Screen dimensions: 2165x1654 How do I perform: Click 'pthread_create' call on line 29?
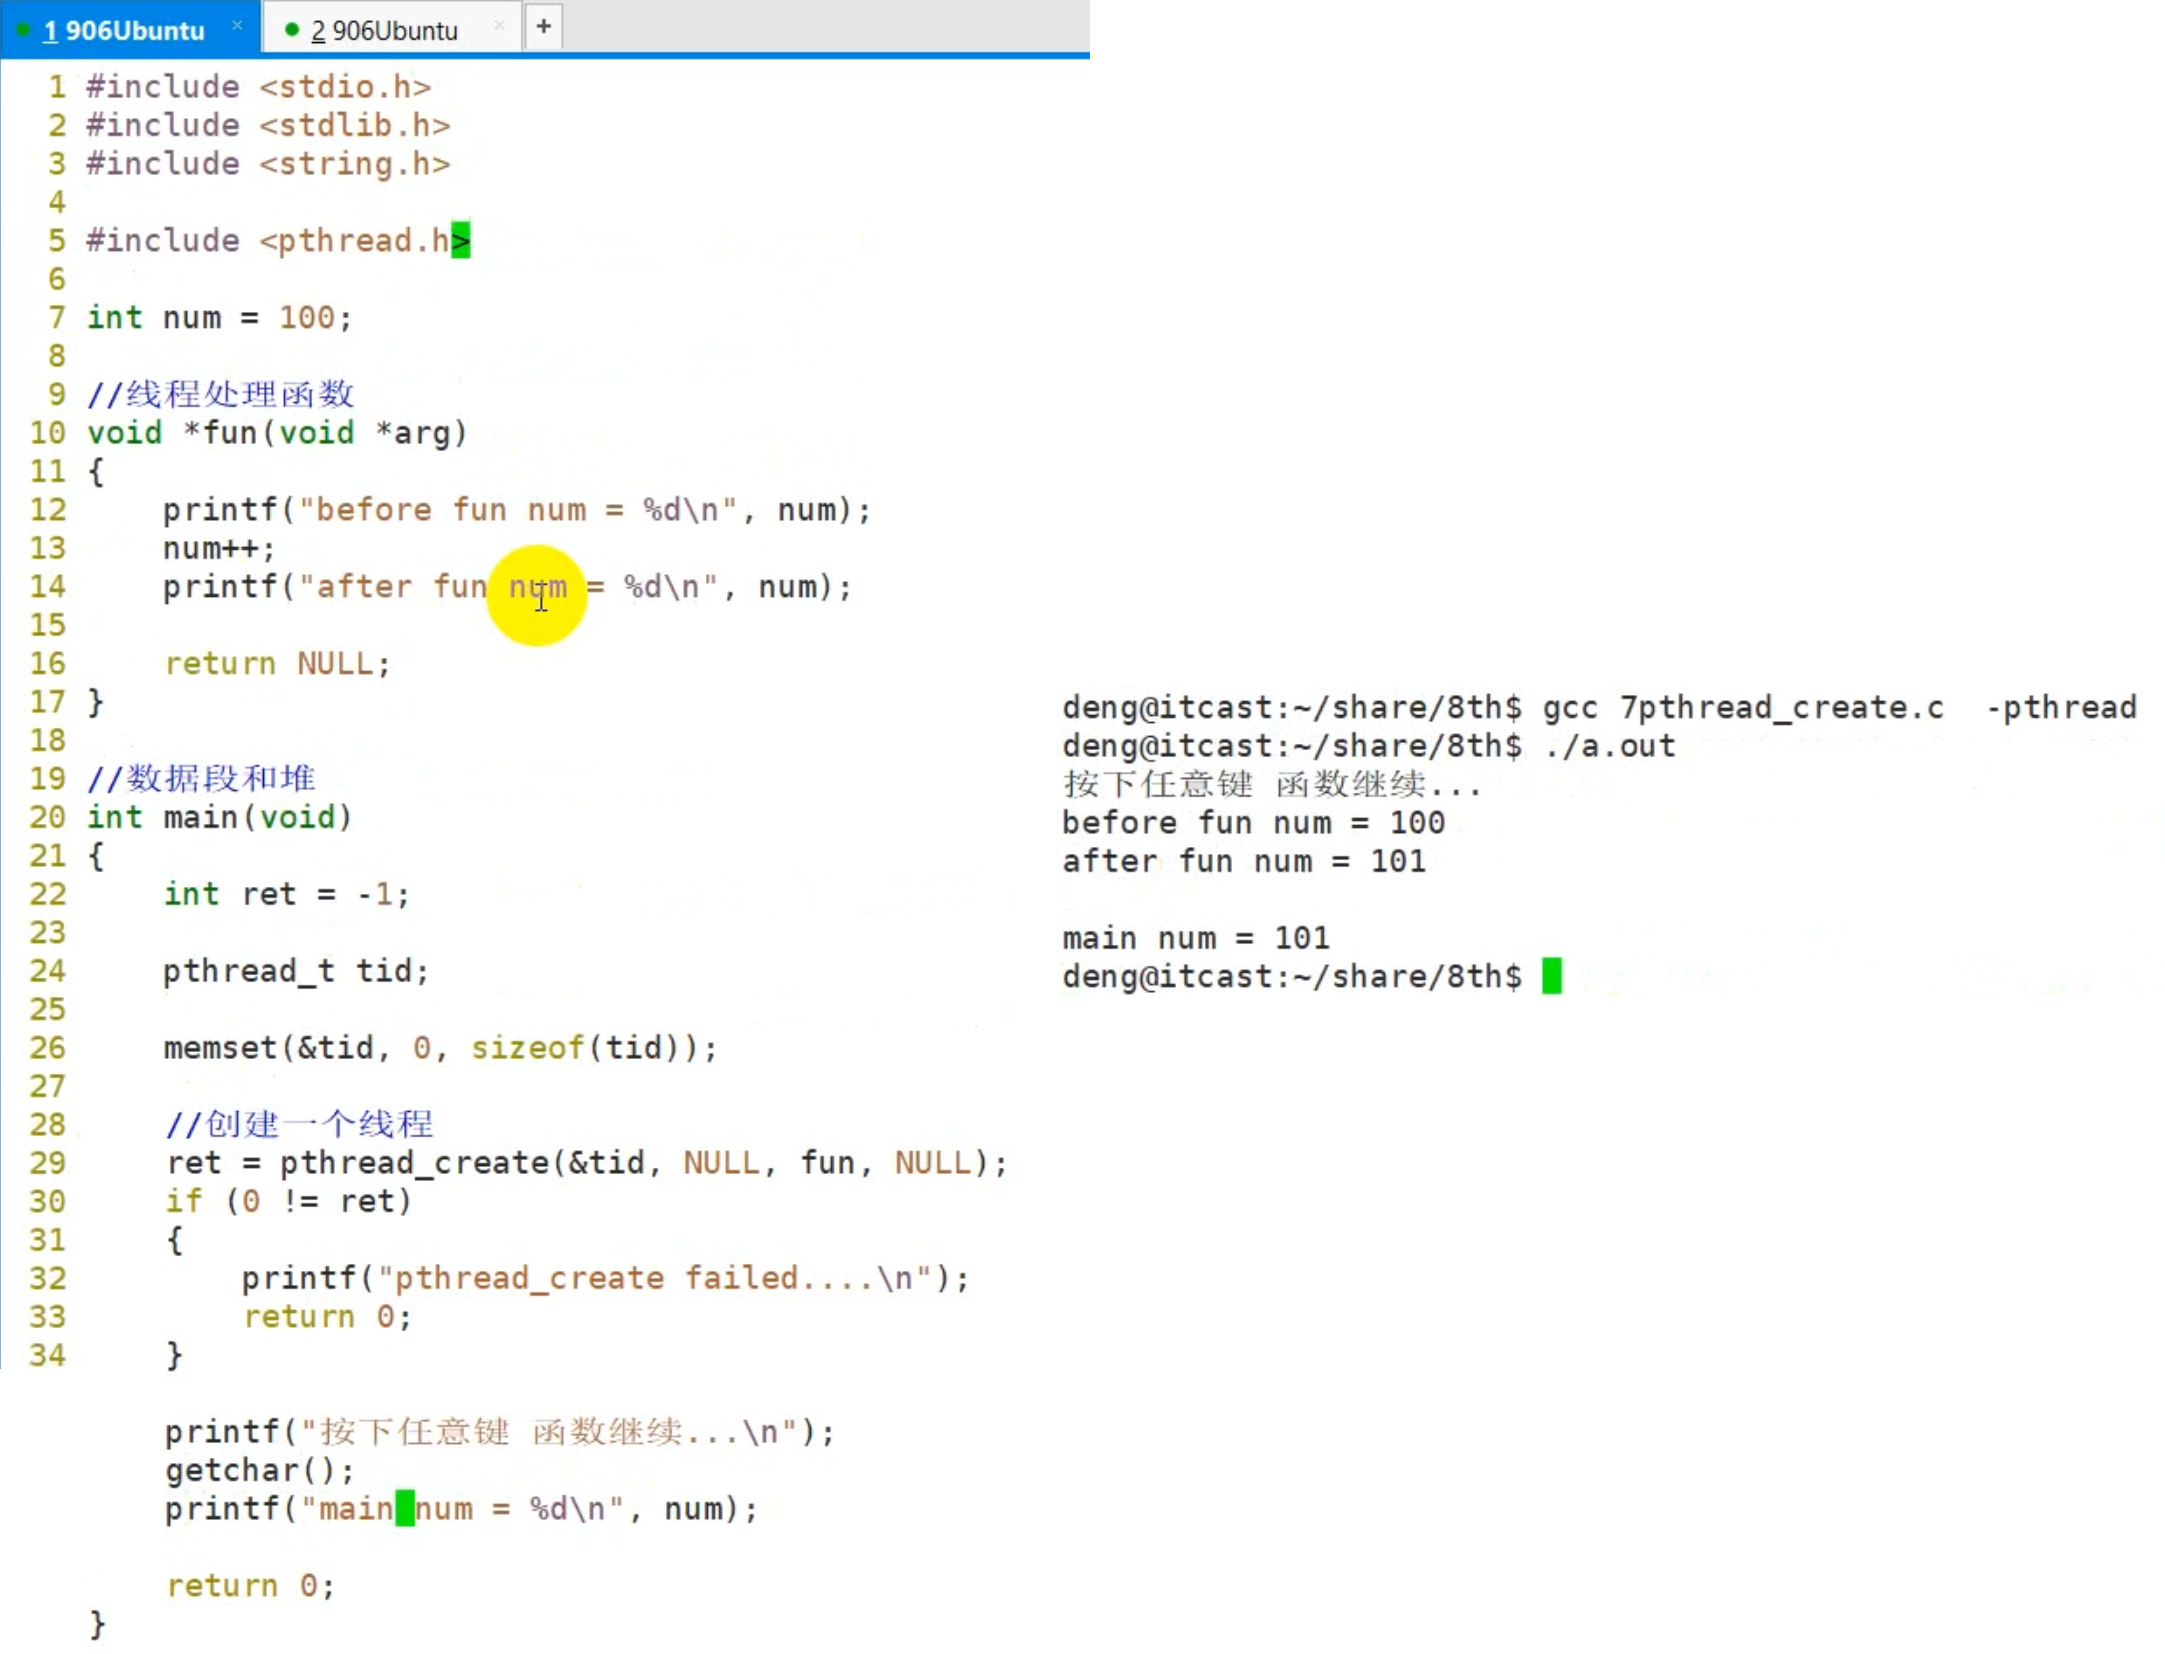tap(414, 1162)
